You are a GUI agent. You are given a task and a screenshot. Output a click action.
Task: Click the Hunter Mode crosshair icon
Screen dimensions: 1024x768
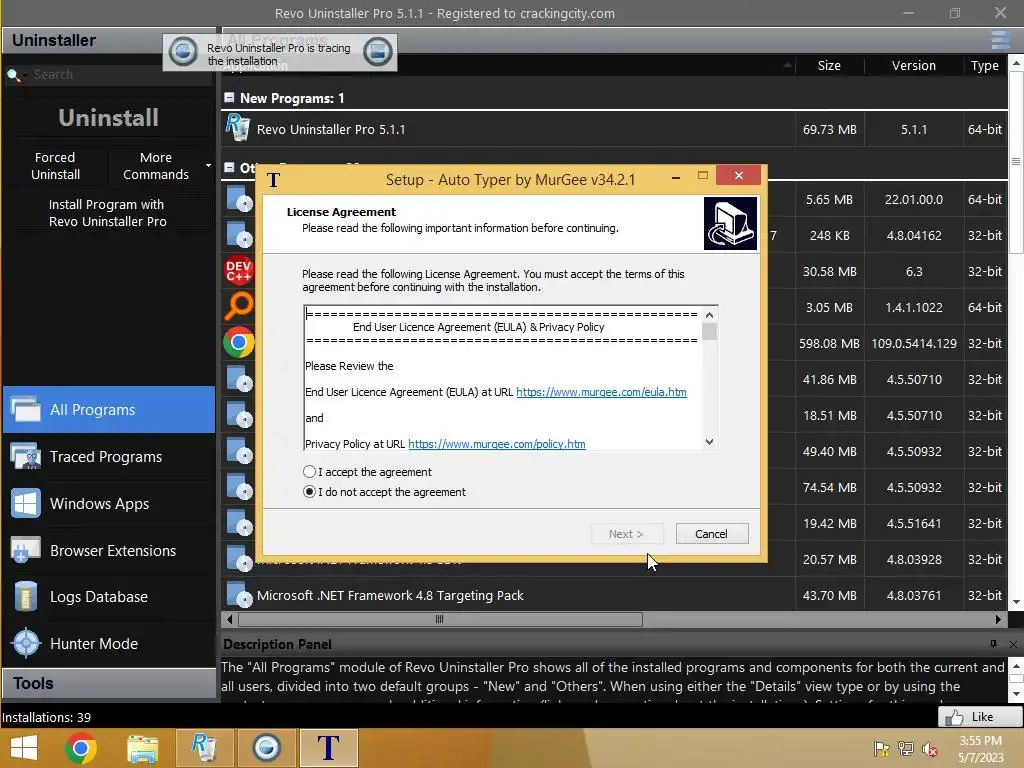(26, 644)
